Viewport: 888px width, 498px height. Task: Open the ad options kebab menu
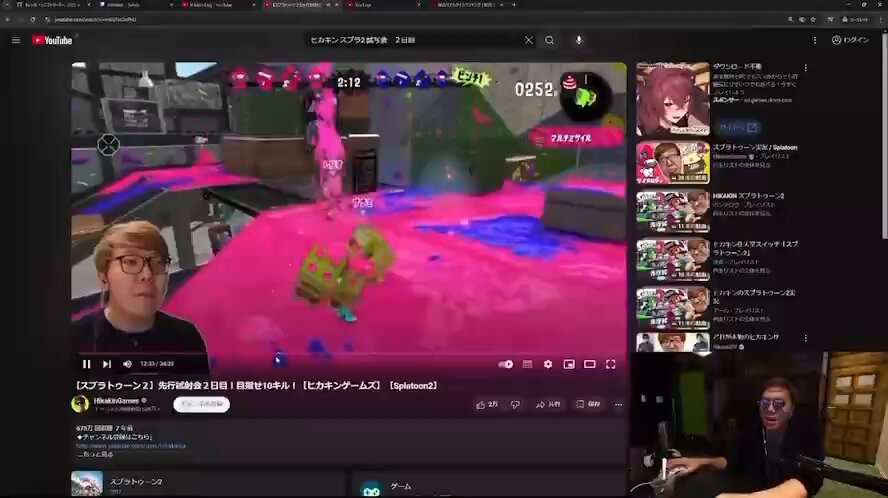[x=805, y=67]
